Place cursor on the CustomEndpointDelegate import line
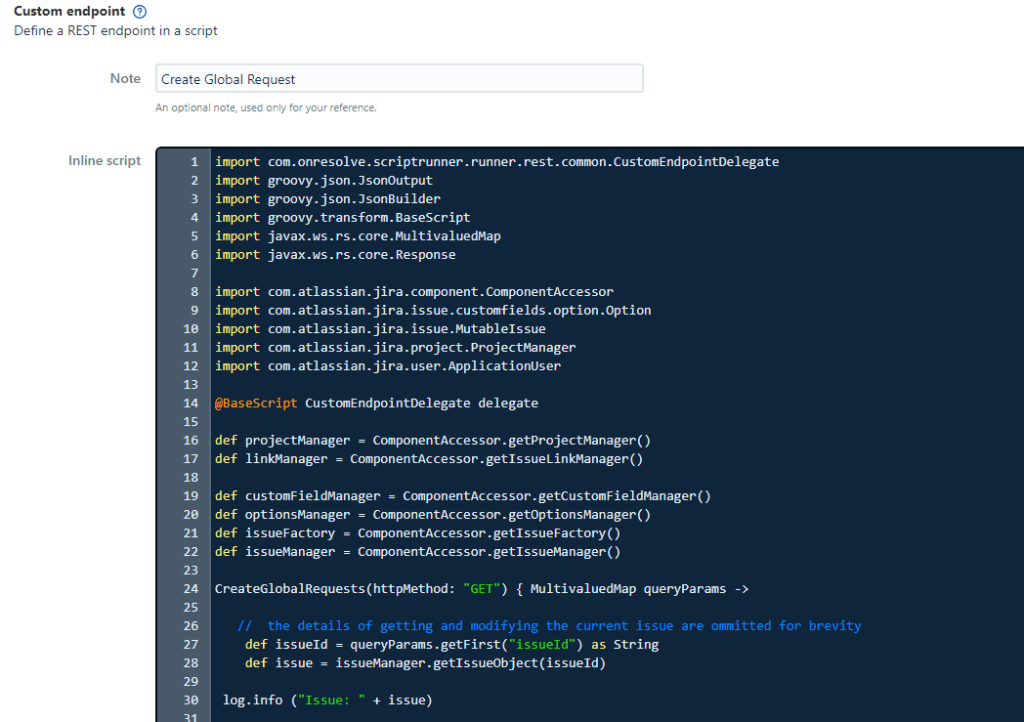Screen dimensions: 1024x722 [x=496, y=161]
